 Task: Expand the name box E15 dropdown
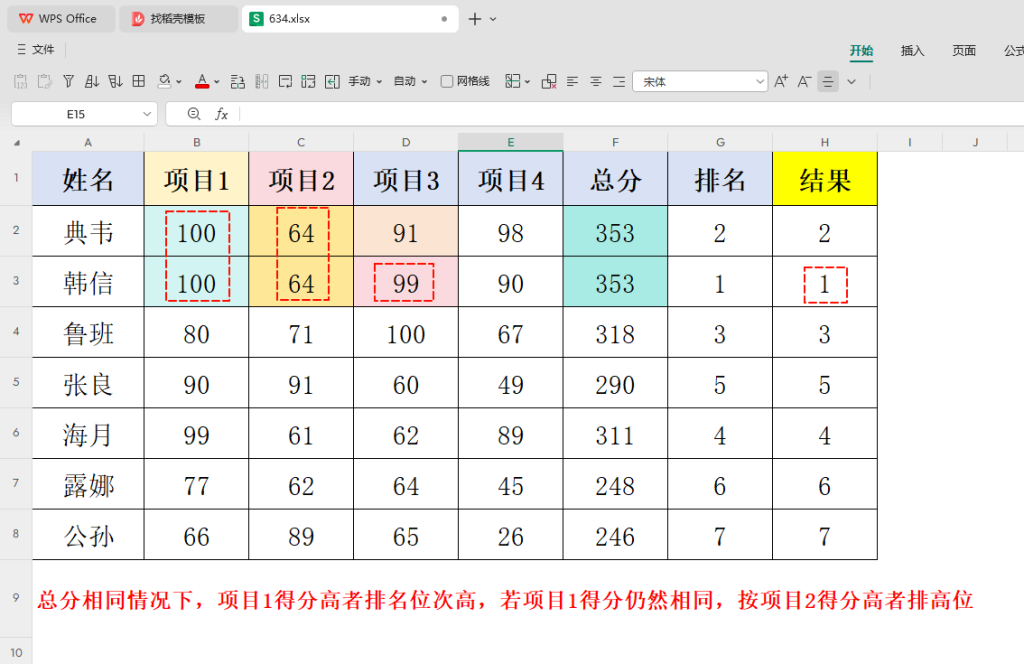pos(147,114)
